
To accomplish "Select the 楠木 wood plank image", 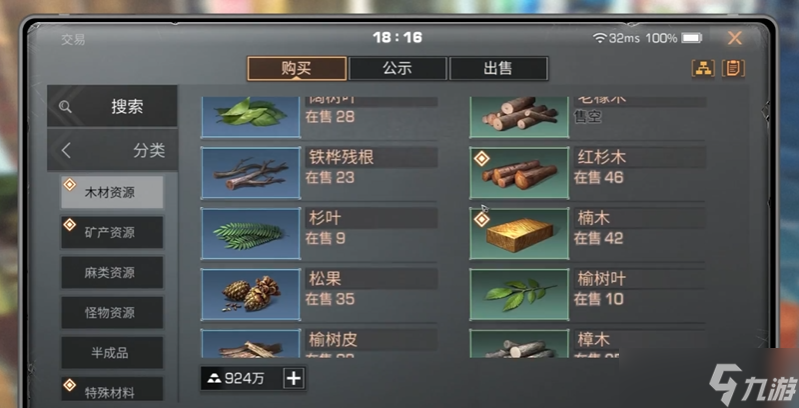I will coord(519,234).
